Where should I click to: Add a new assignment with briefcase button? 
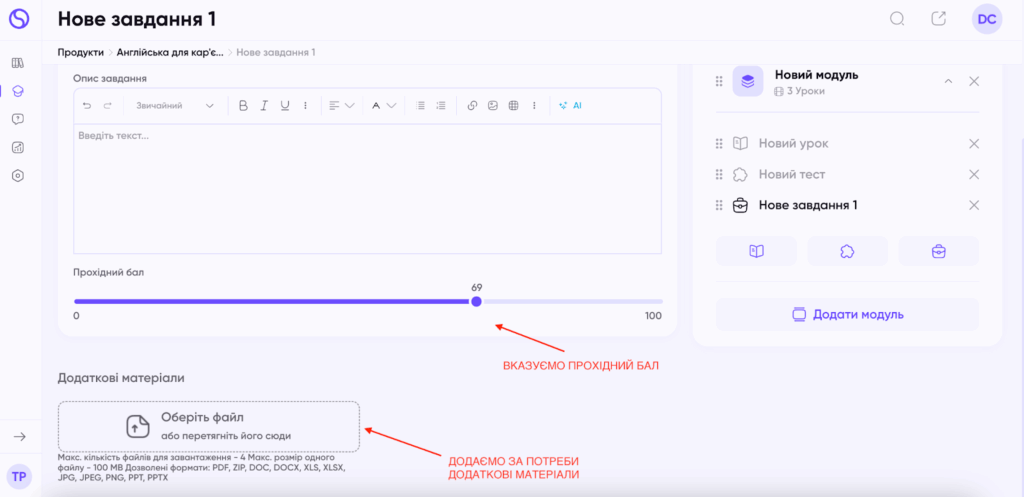pos(938,251)
